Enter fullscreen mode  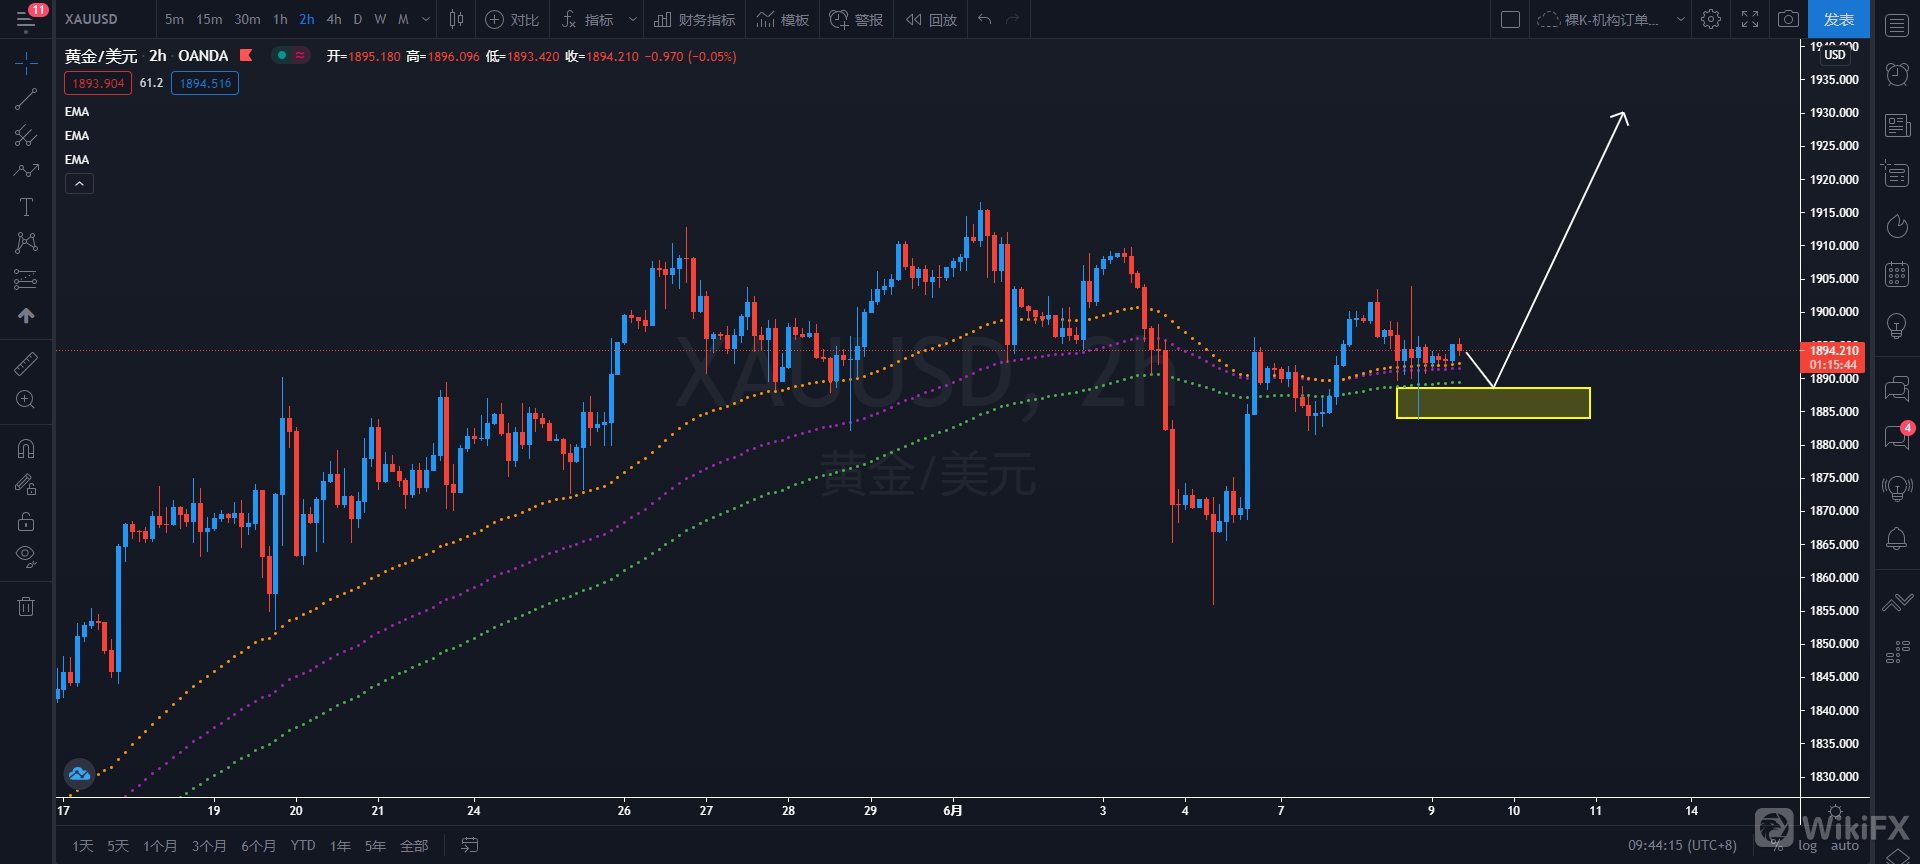click(1750, 19)
